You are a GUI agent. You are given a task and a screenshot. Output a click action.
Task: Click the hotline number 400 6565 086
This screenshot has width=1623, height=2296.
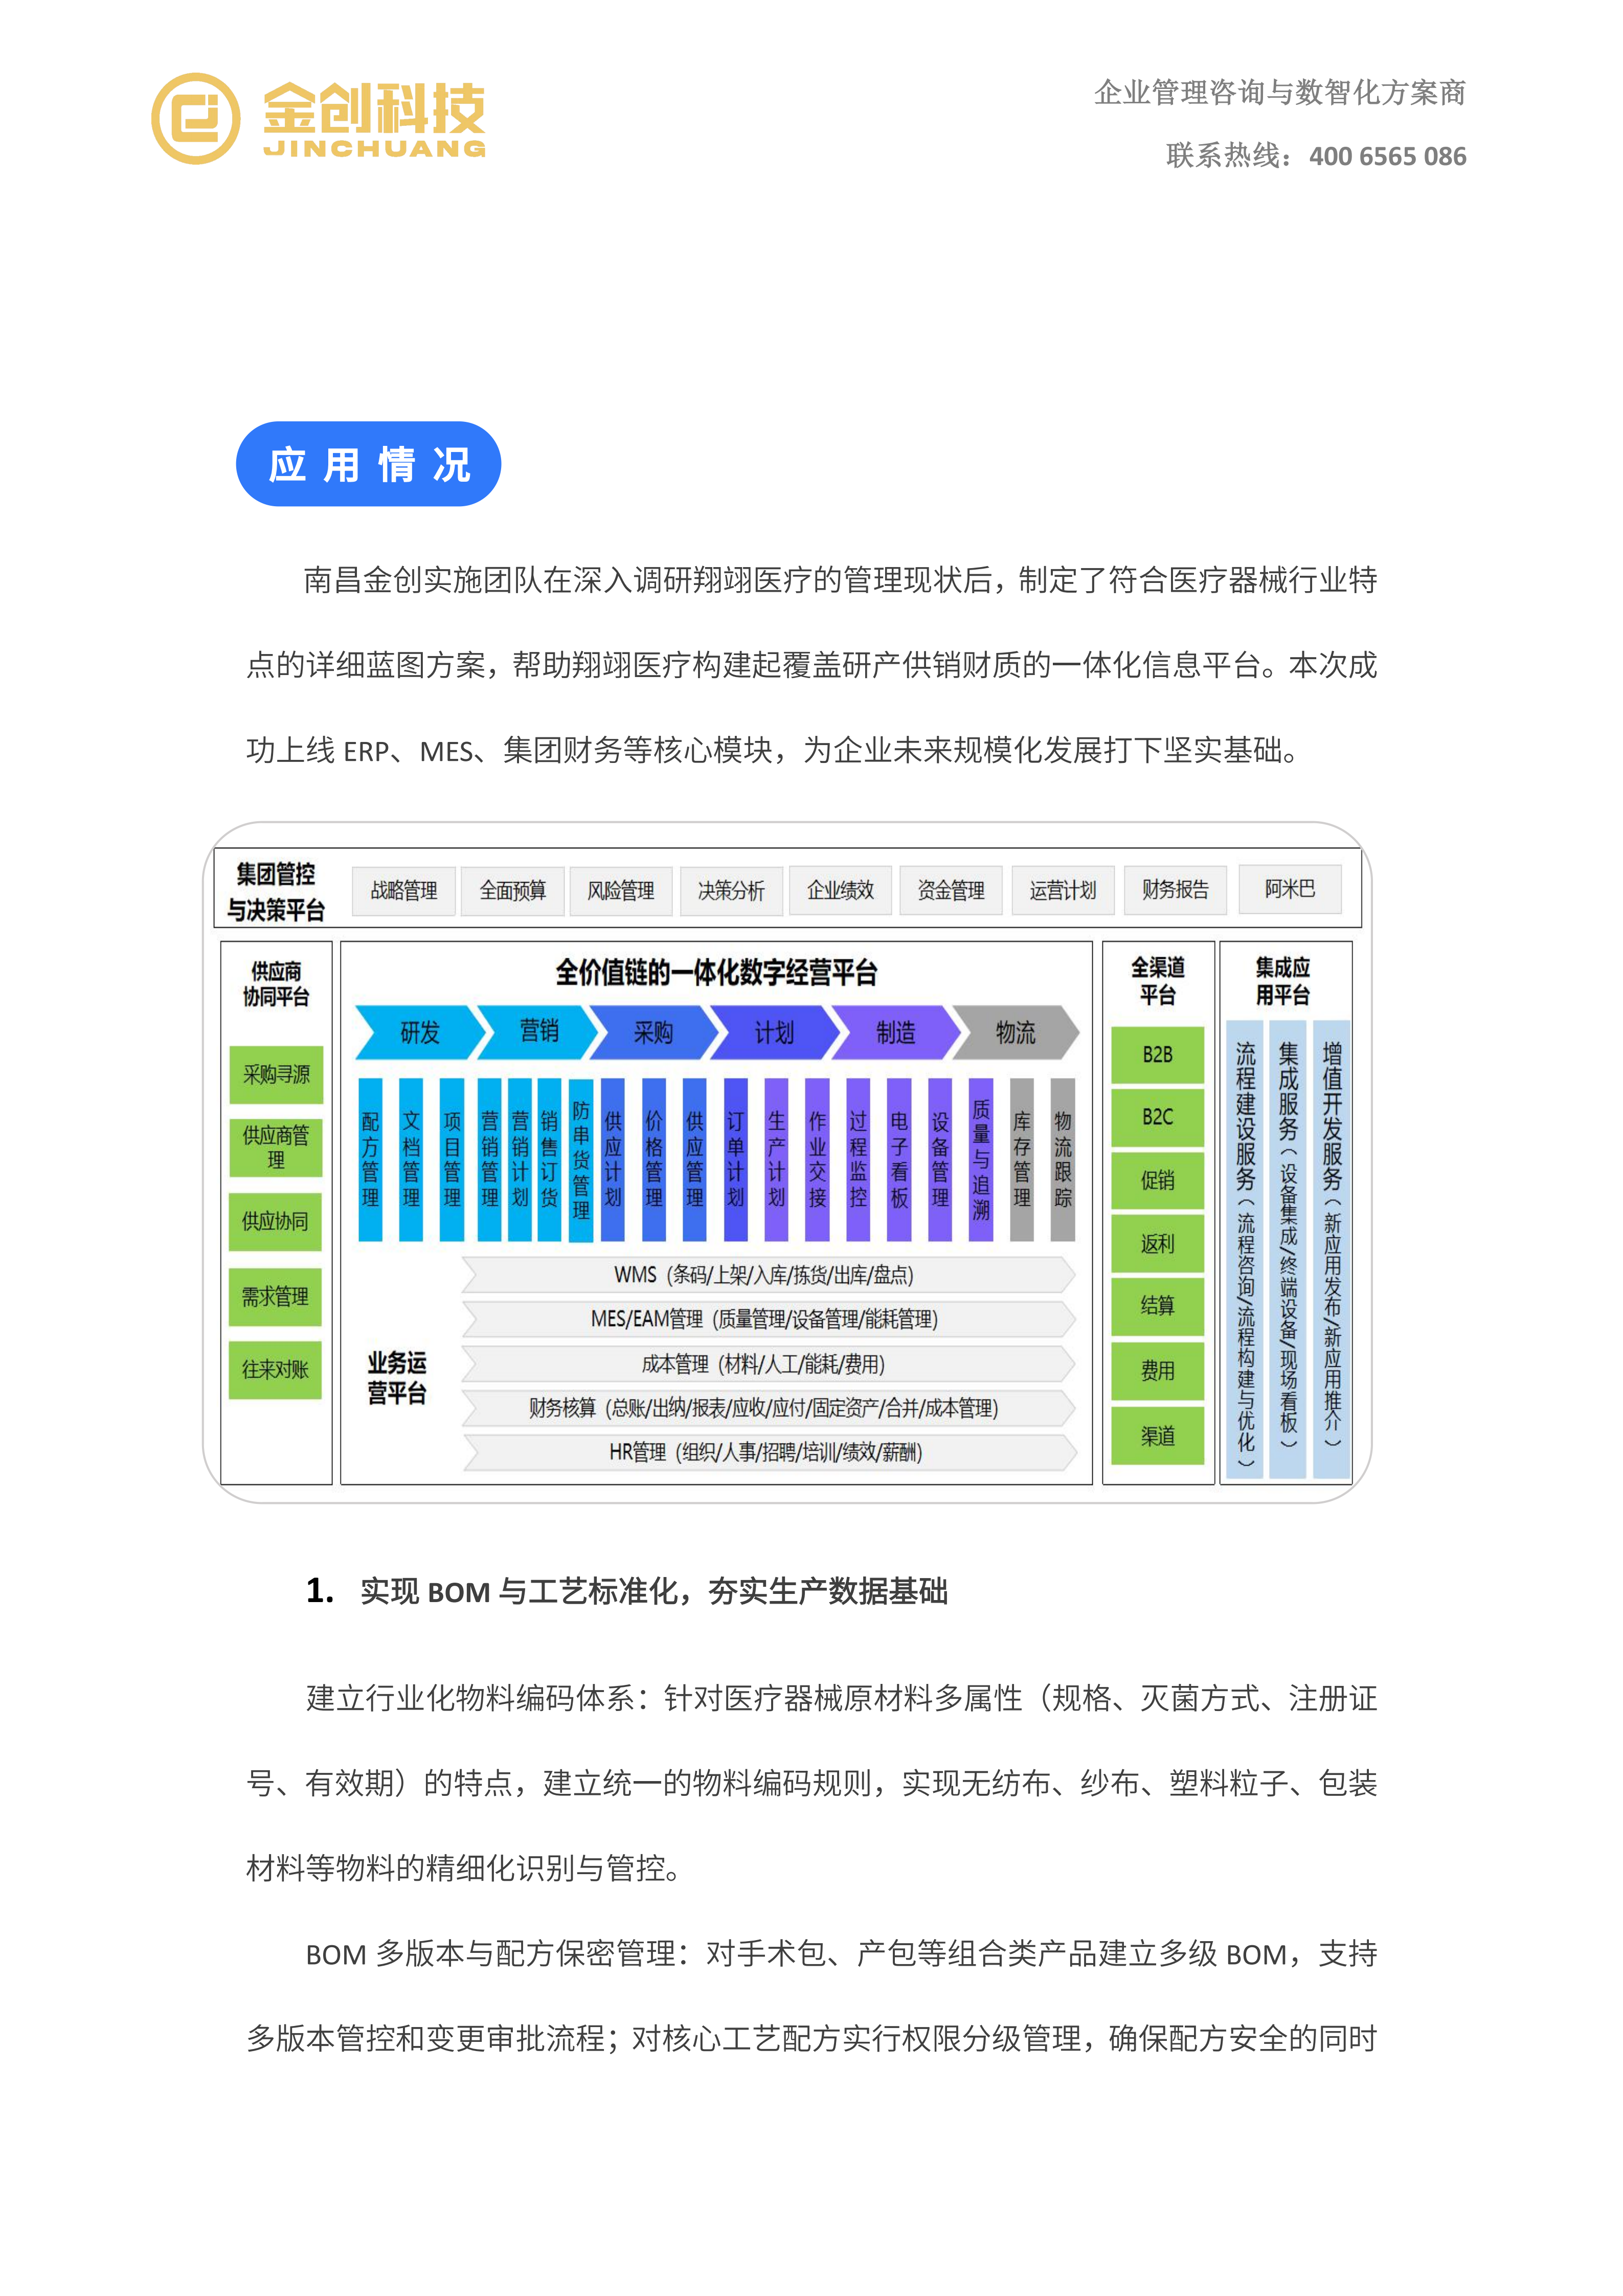click(1387, 156)
